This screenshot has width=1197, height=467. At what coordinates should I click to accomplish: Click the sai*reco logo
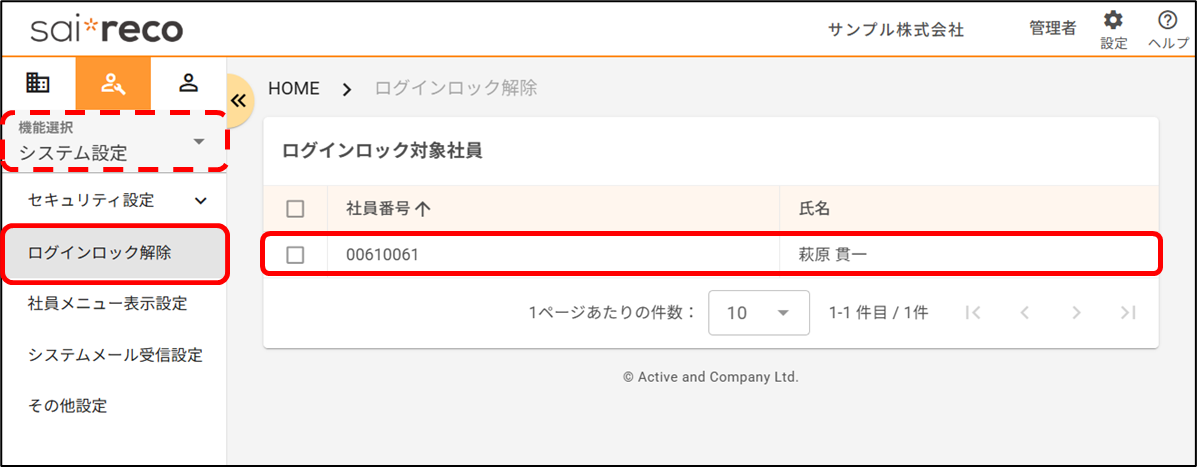106,29
